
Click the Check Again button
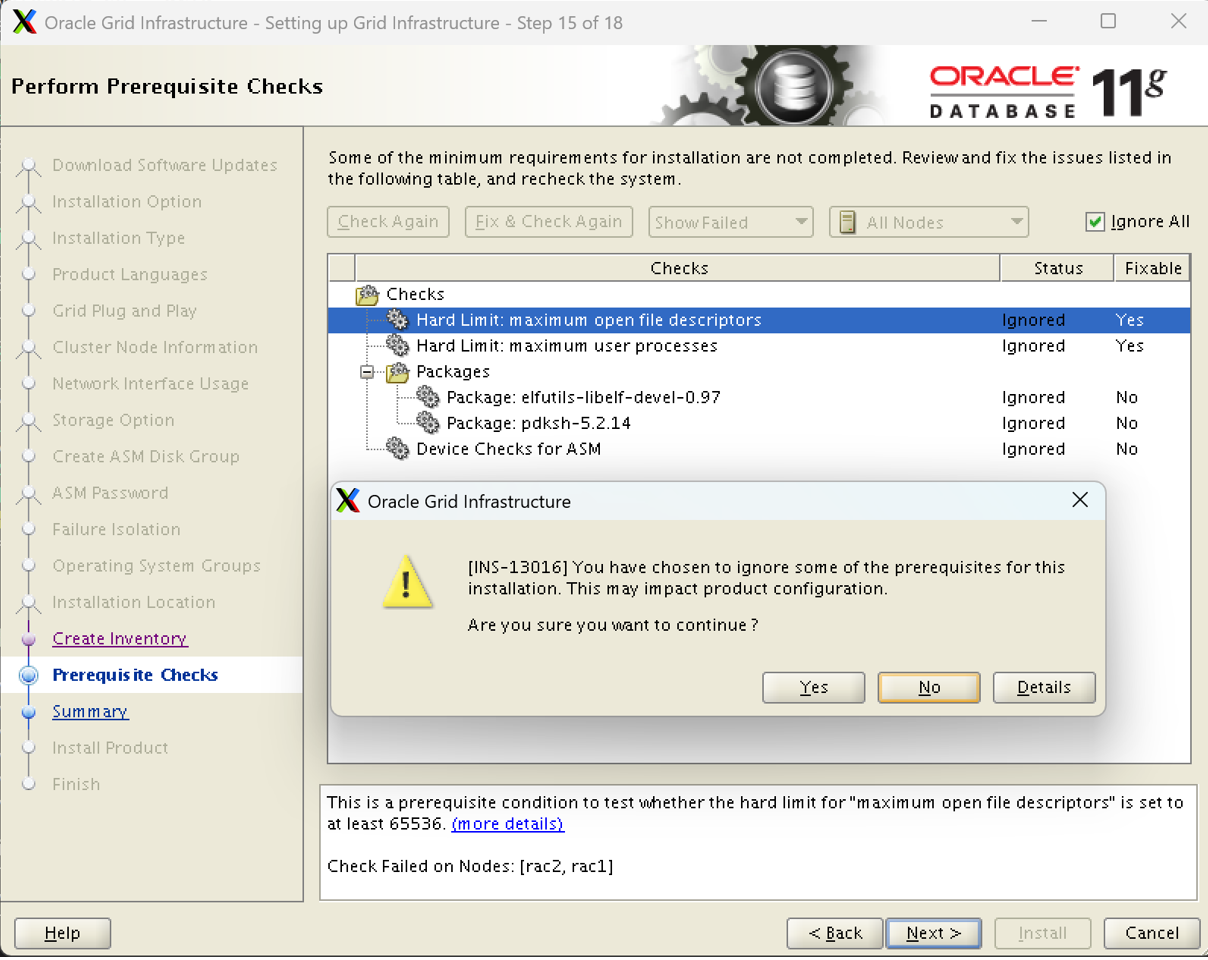point(388,222)
